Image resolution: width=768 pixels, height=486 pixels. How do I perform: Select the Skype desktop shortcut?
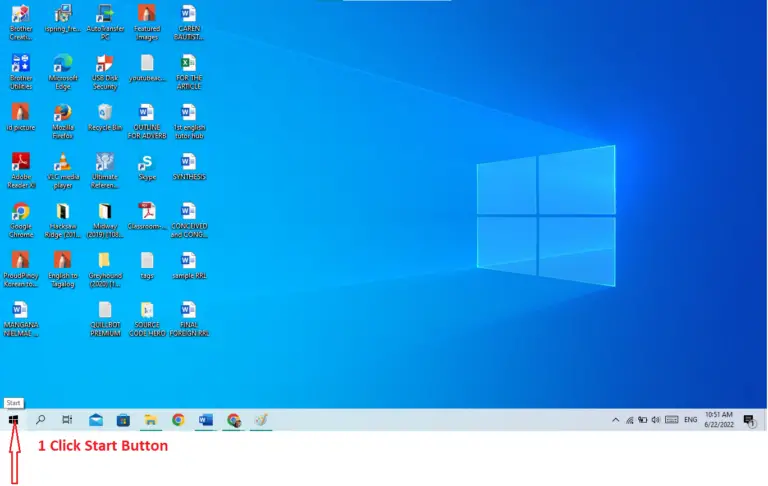[147, 167]
